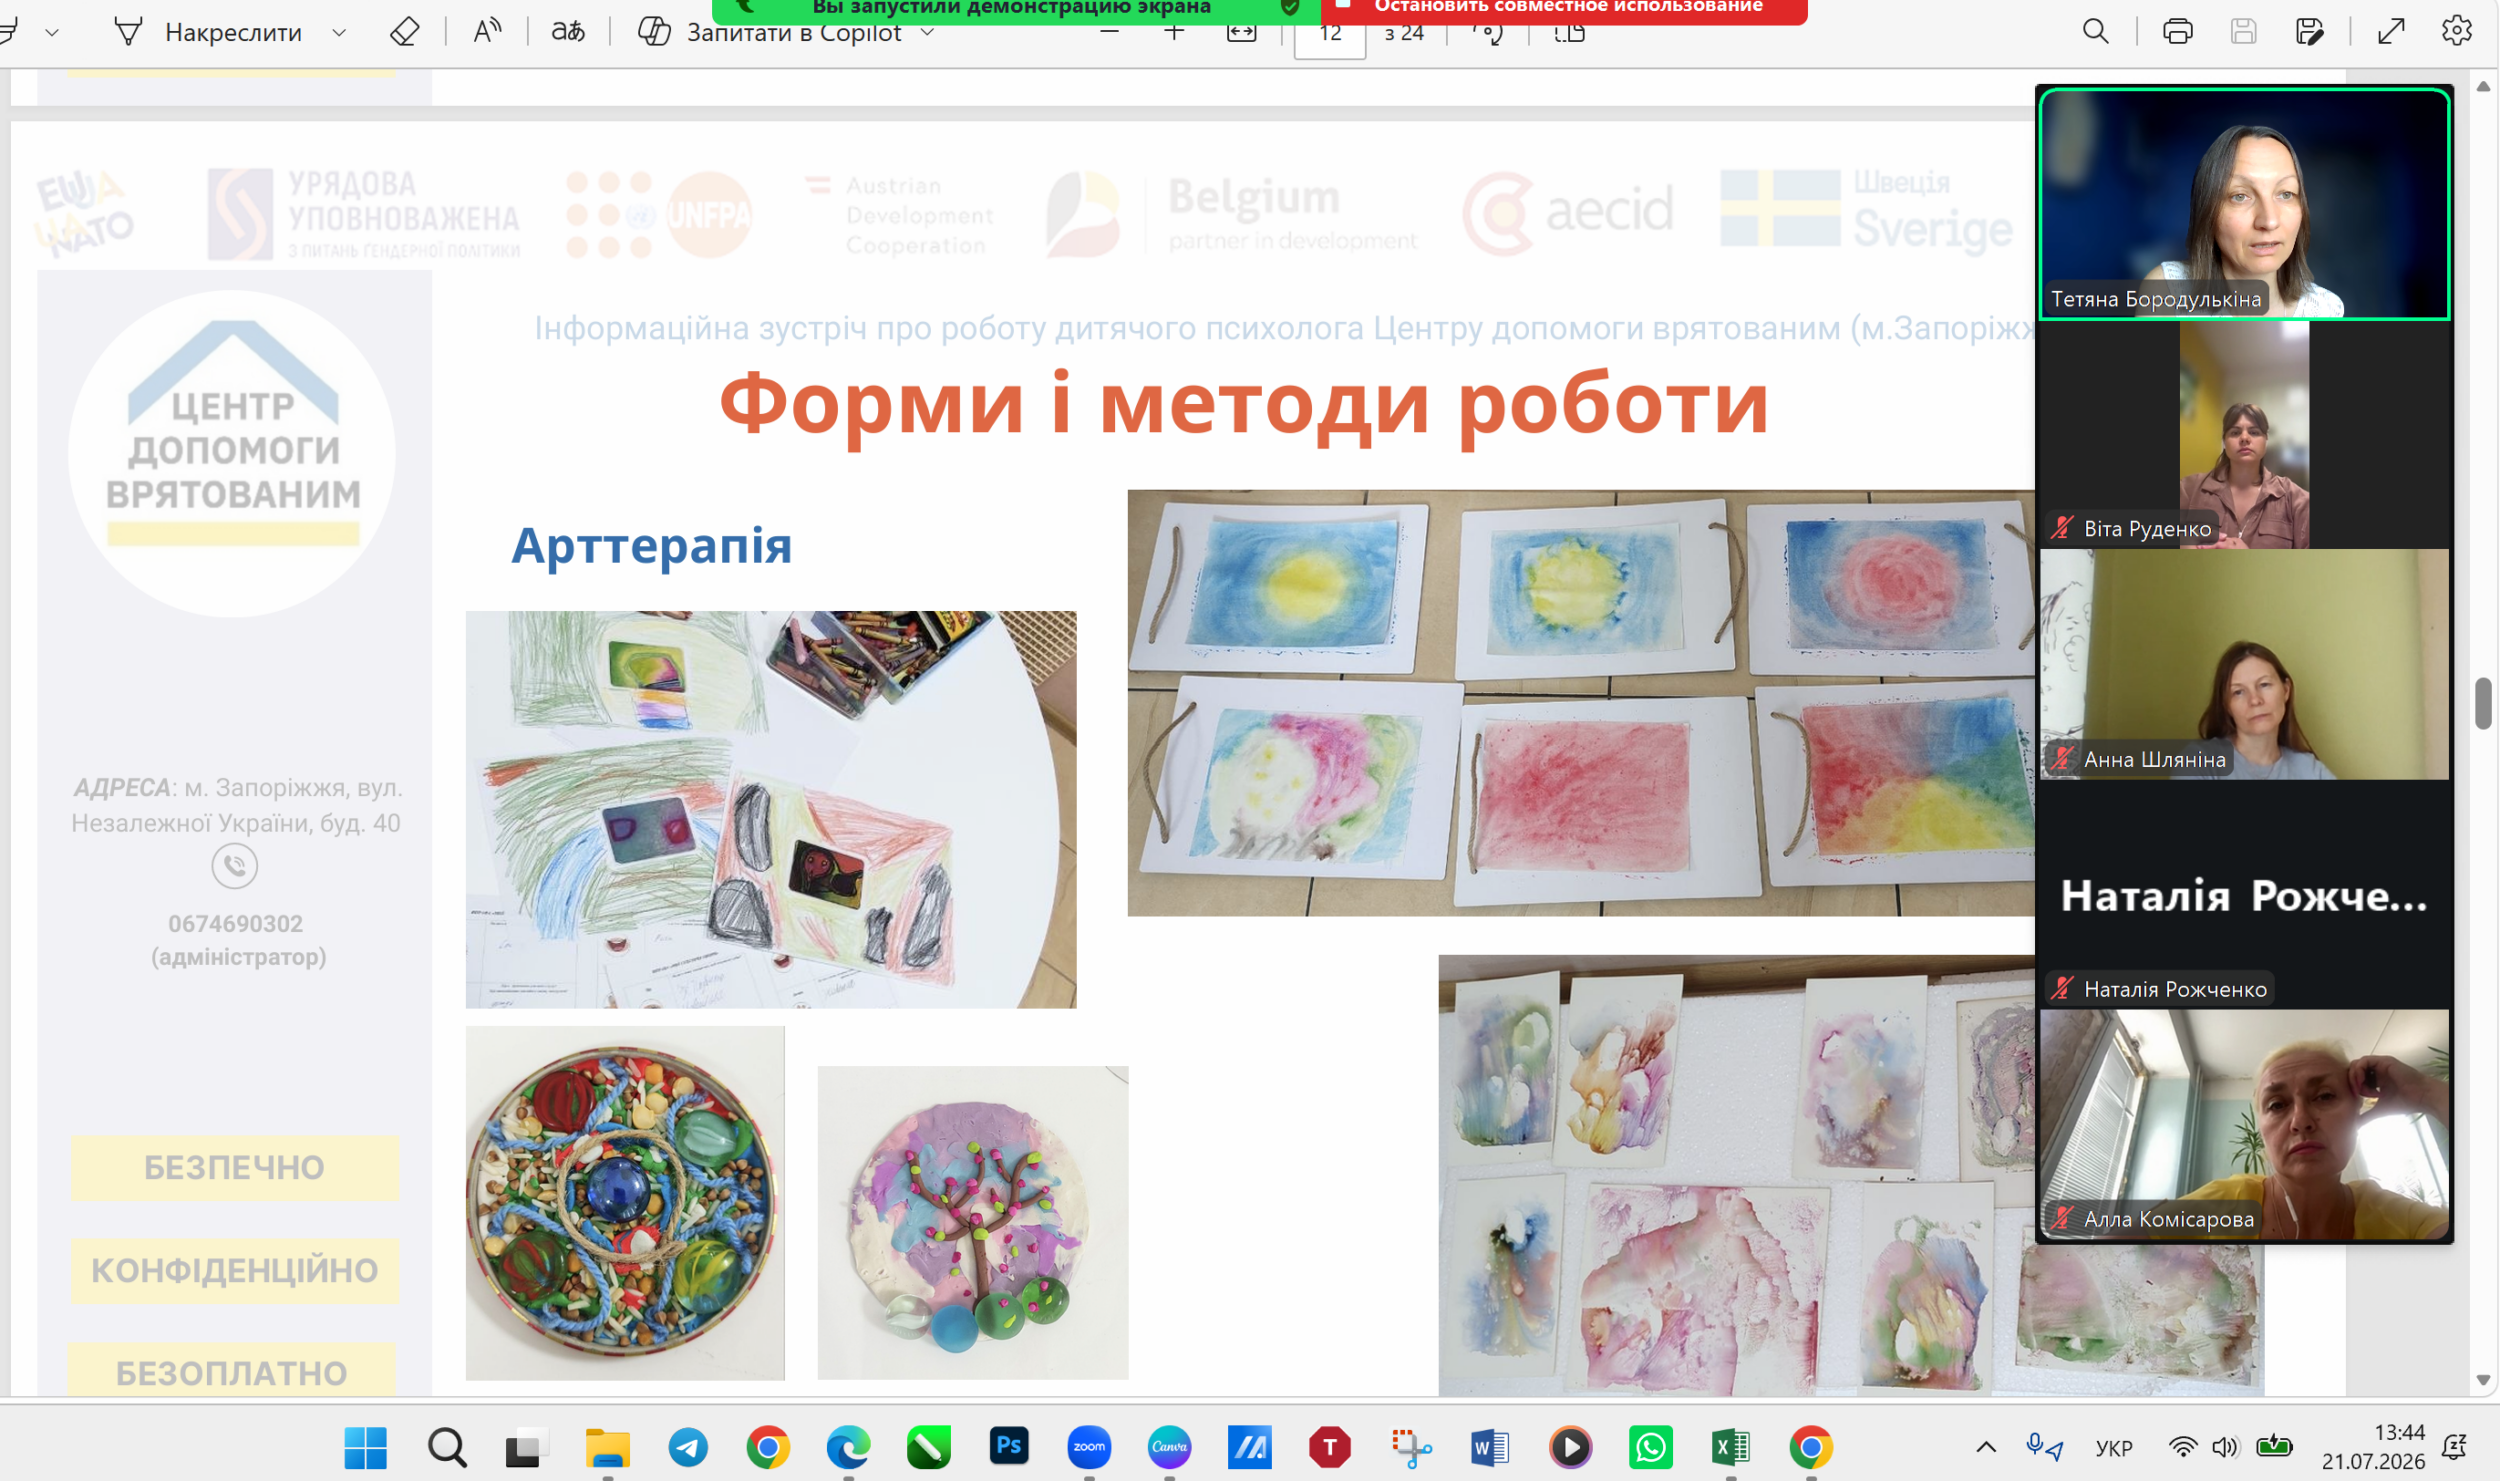This screenshot has height=1481, width=2500.
Task: Click the save as icon
Action: [x=2309, y=32]
